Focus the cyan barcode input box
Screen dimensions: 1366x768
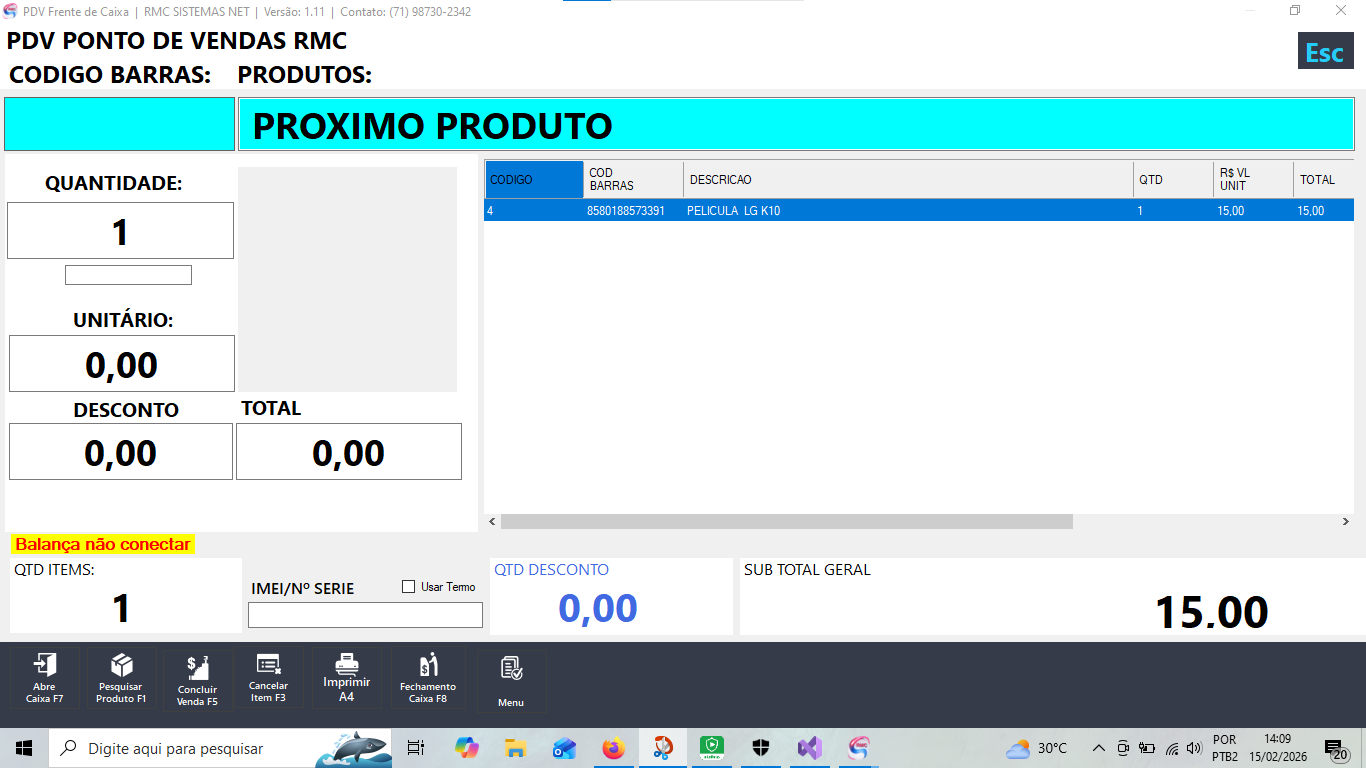coord(120,124)
